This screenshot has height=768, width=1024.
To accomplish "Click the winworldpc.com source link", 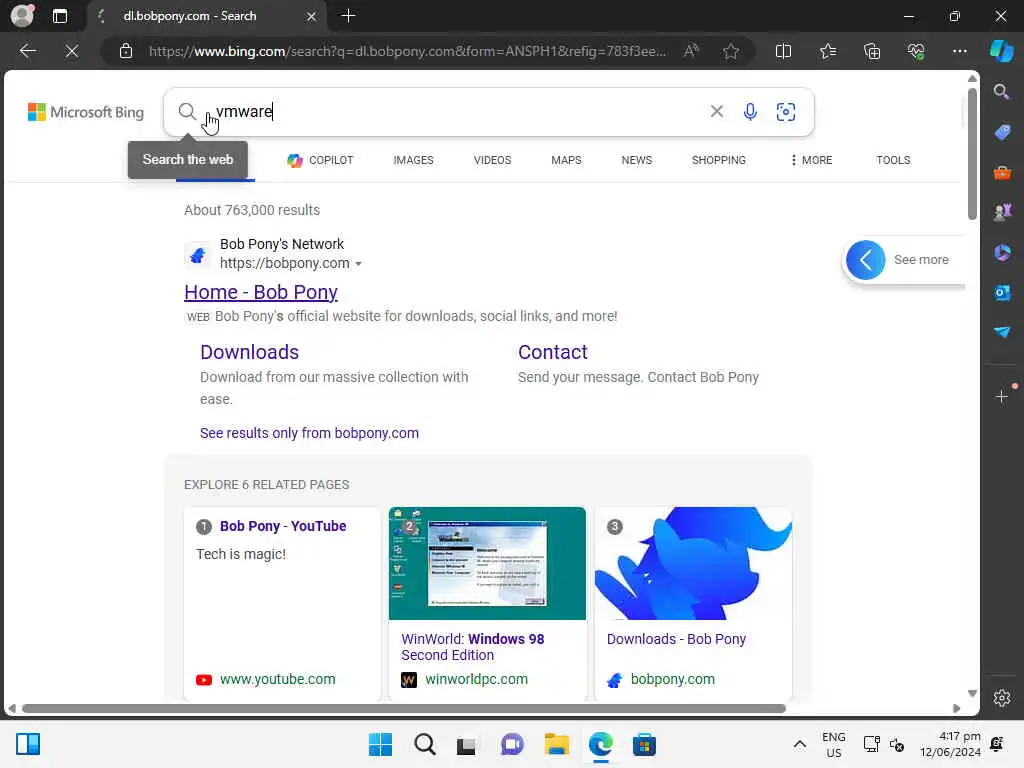I will click(x=476, y=679).
